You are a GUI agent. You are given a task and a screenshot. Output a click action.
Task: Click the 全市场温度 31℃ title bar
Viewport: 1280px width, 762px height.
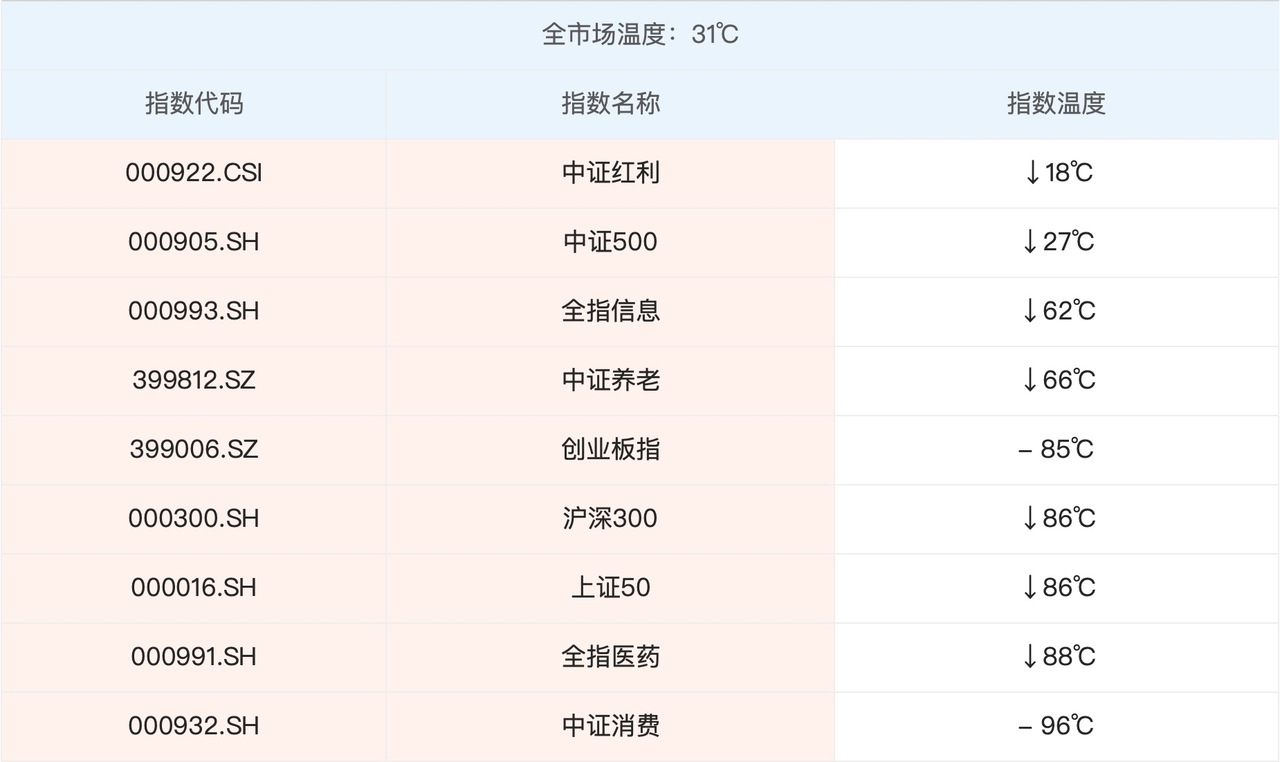coord(640,35)
